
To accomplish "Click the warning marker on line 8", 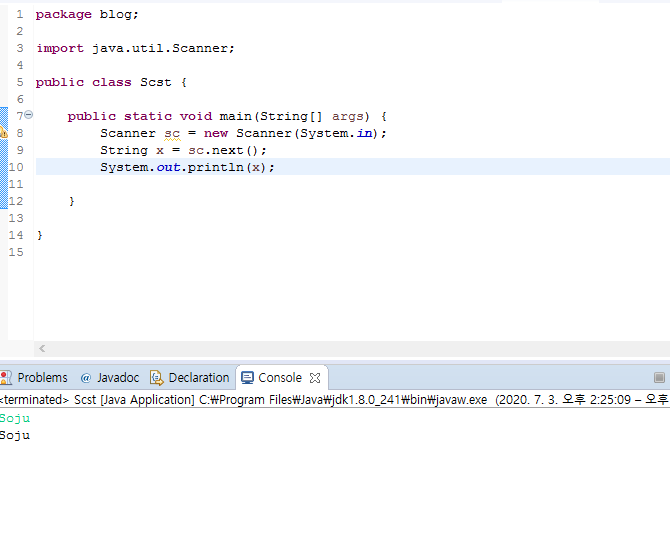I will click(3, 133).
